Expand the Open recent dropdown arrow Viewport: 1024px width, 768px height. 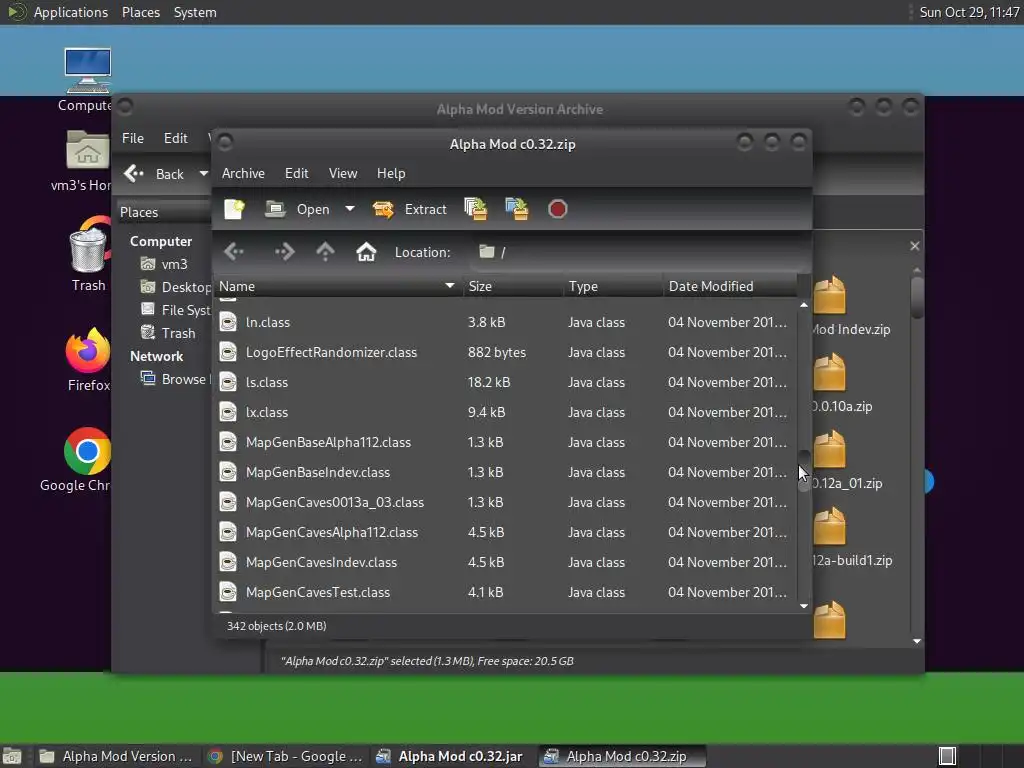click(x=350, y=209)
